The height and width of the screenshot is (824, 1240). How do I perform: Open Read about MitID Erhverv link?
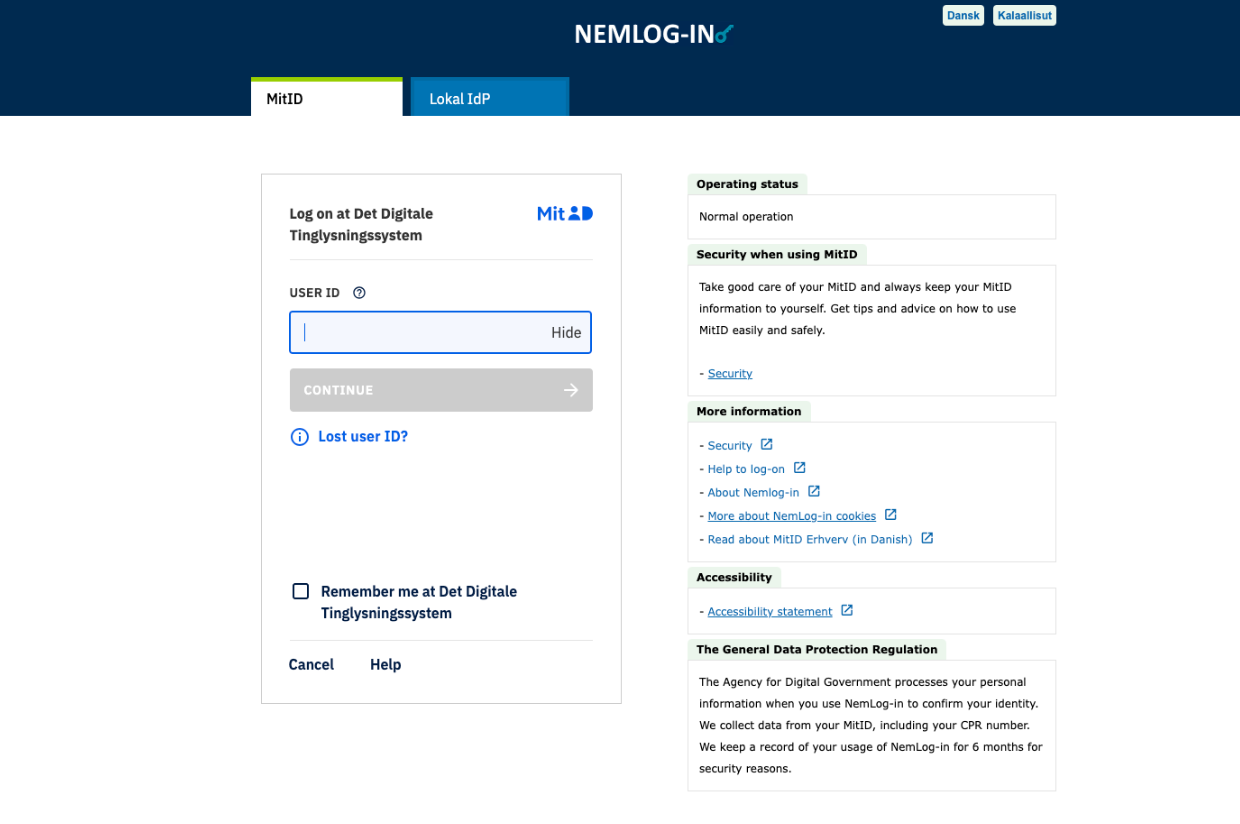810,539
